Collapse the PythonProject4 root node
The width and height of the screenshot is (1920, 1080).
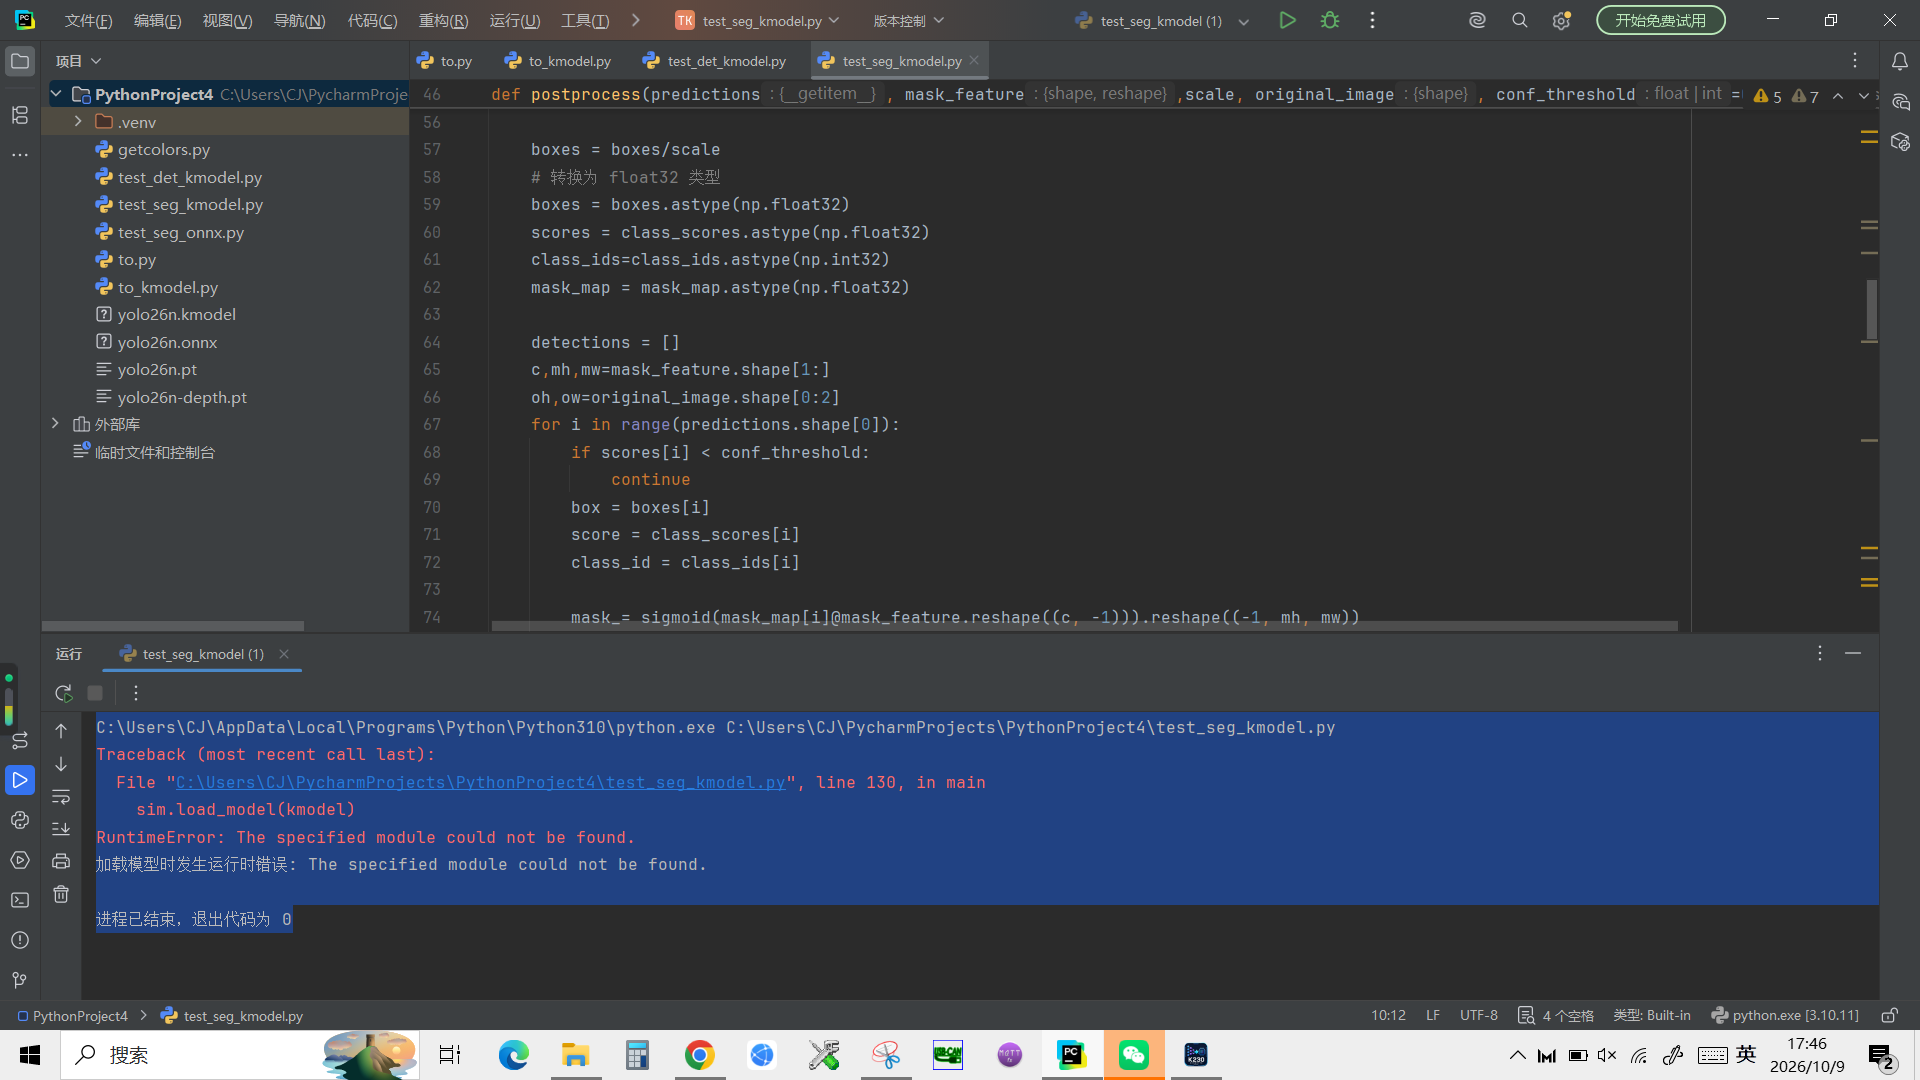tap(57, 94)
